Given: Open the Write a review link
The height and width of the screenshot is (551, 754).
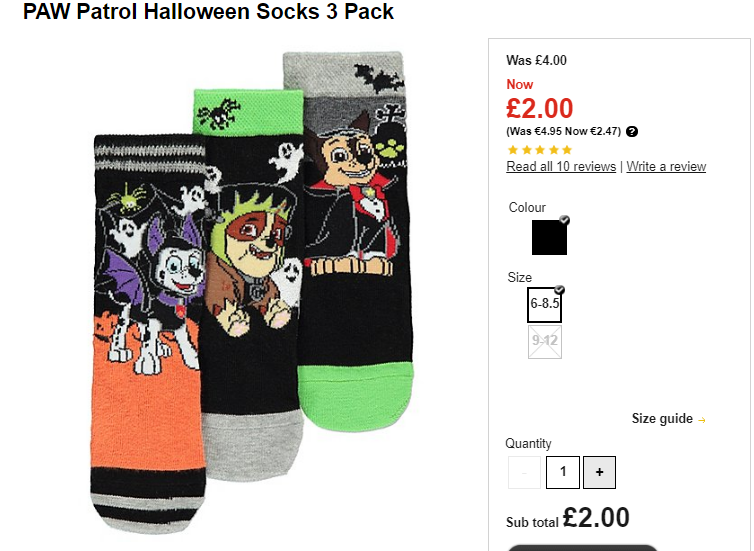Looking at the screenshot, I should coord(666,166).
